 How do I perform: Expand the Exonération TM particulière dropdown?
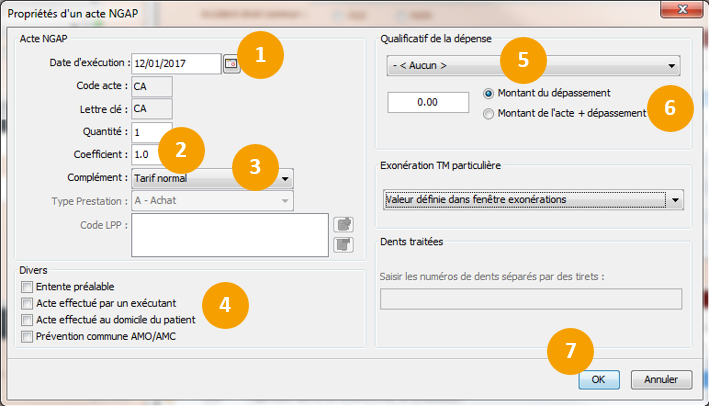click(x=676, y=200)
